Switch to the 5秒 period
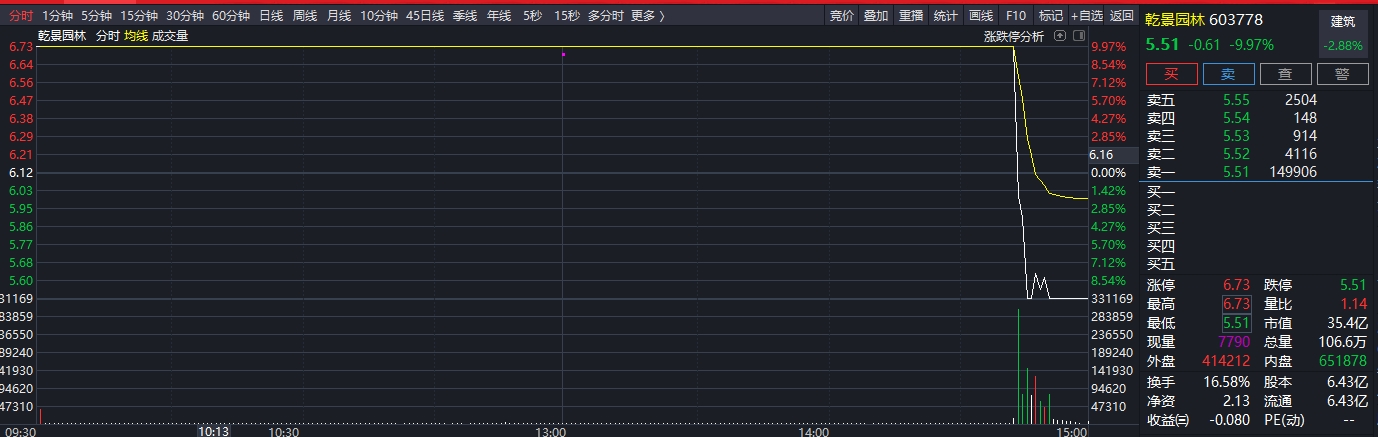 coord(532,16)
